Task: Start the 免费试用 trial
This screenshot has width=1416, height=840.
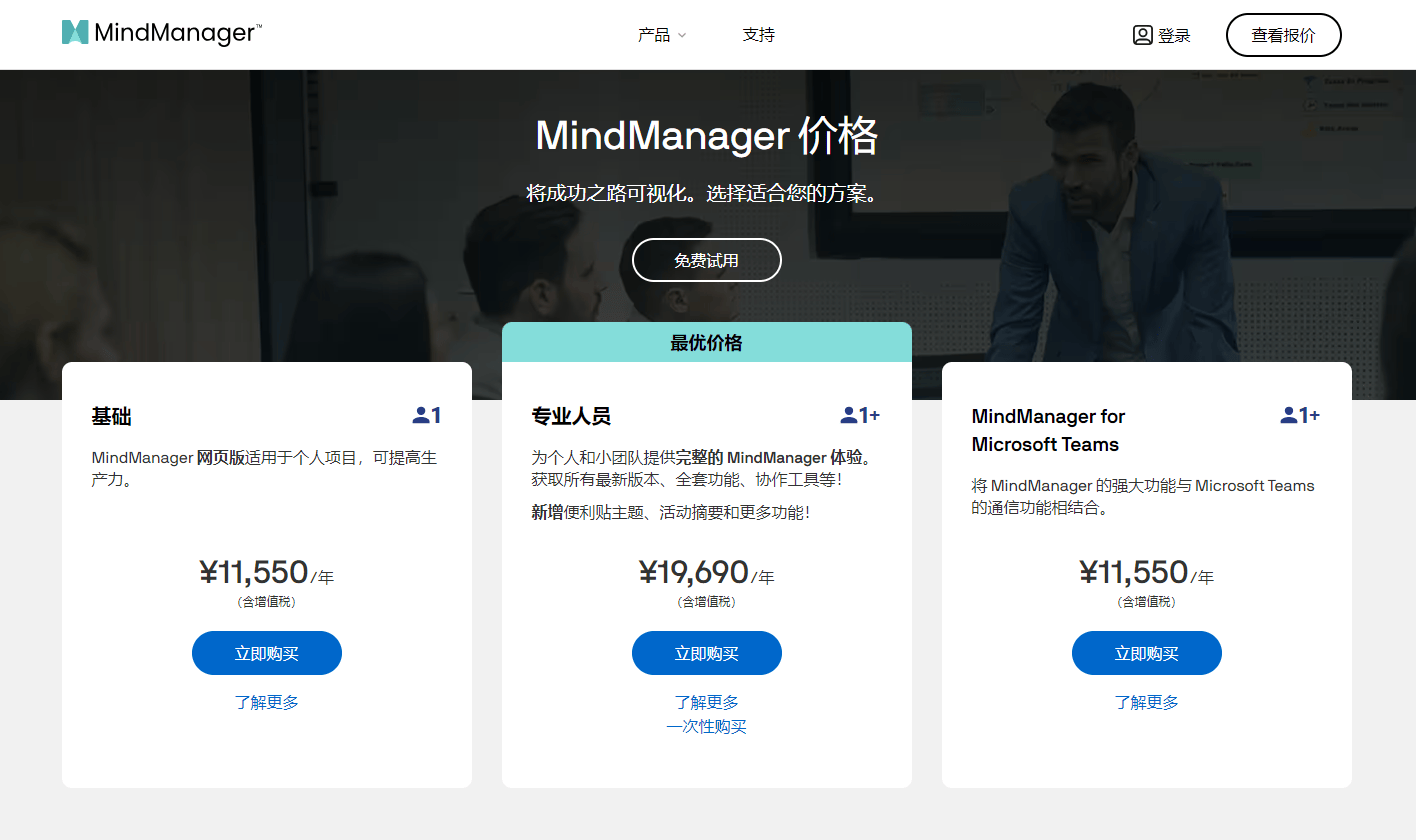Action: [x=706, y=260]
